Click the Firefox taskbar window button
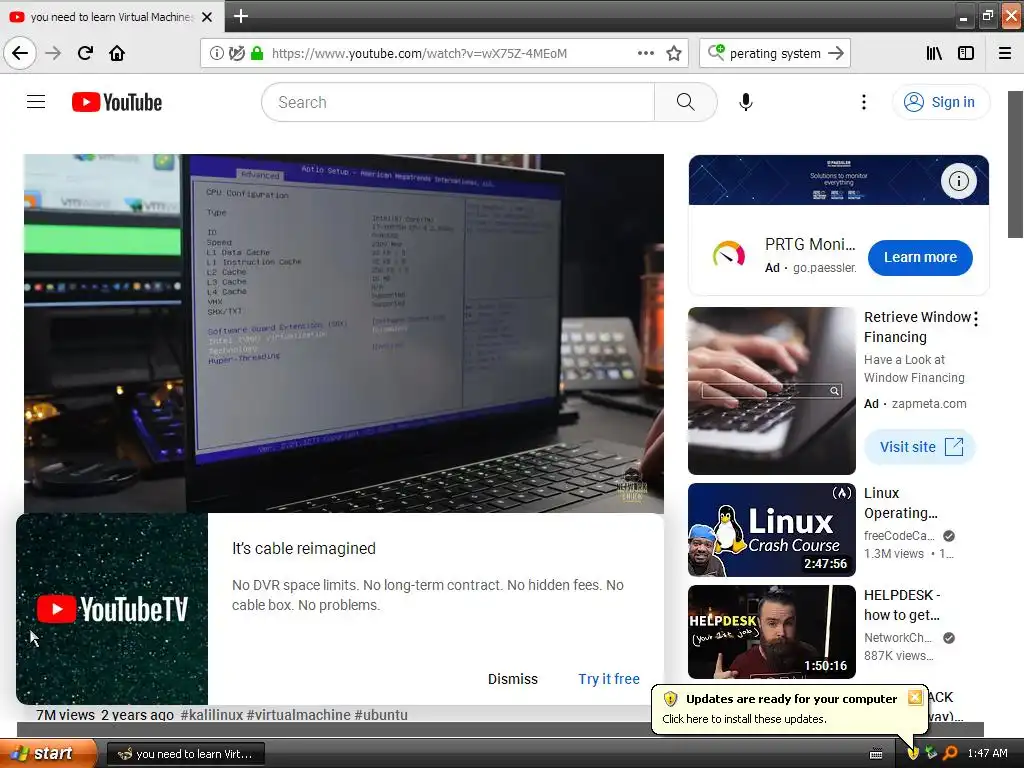 [x=185, y=754]
